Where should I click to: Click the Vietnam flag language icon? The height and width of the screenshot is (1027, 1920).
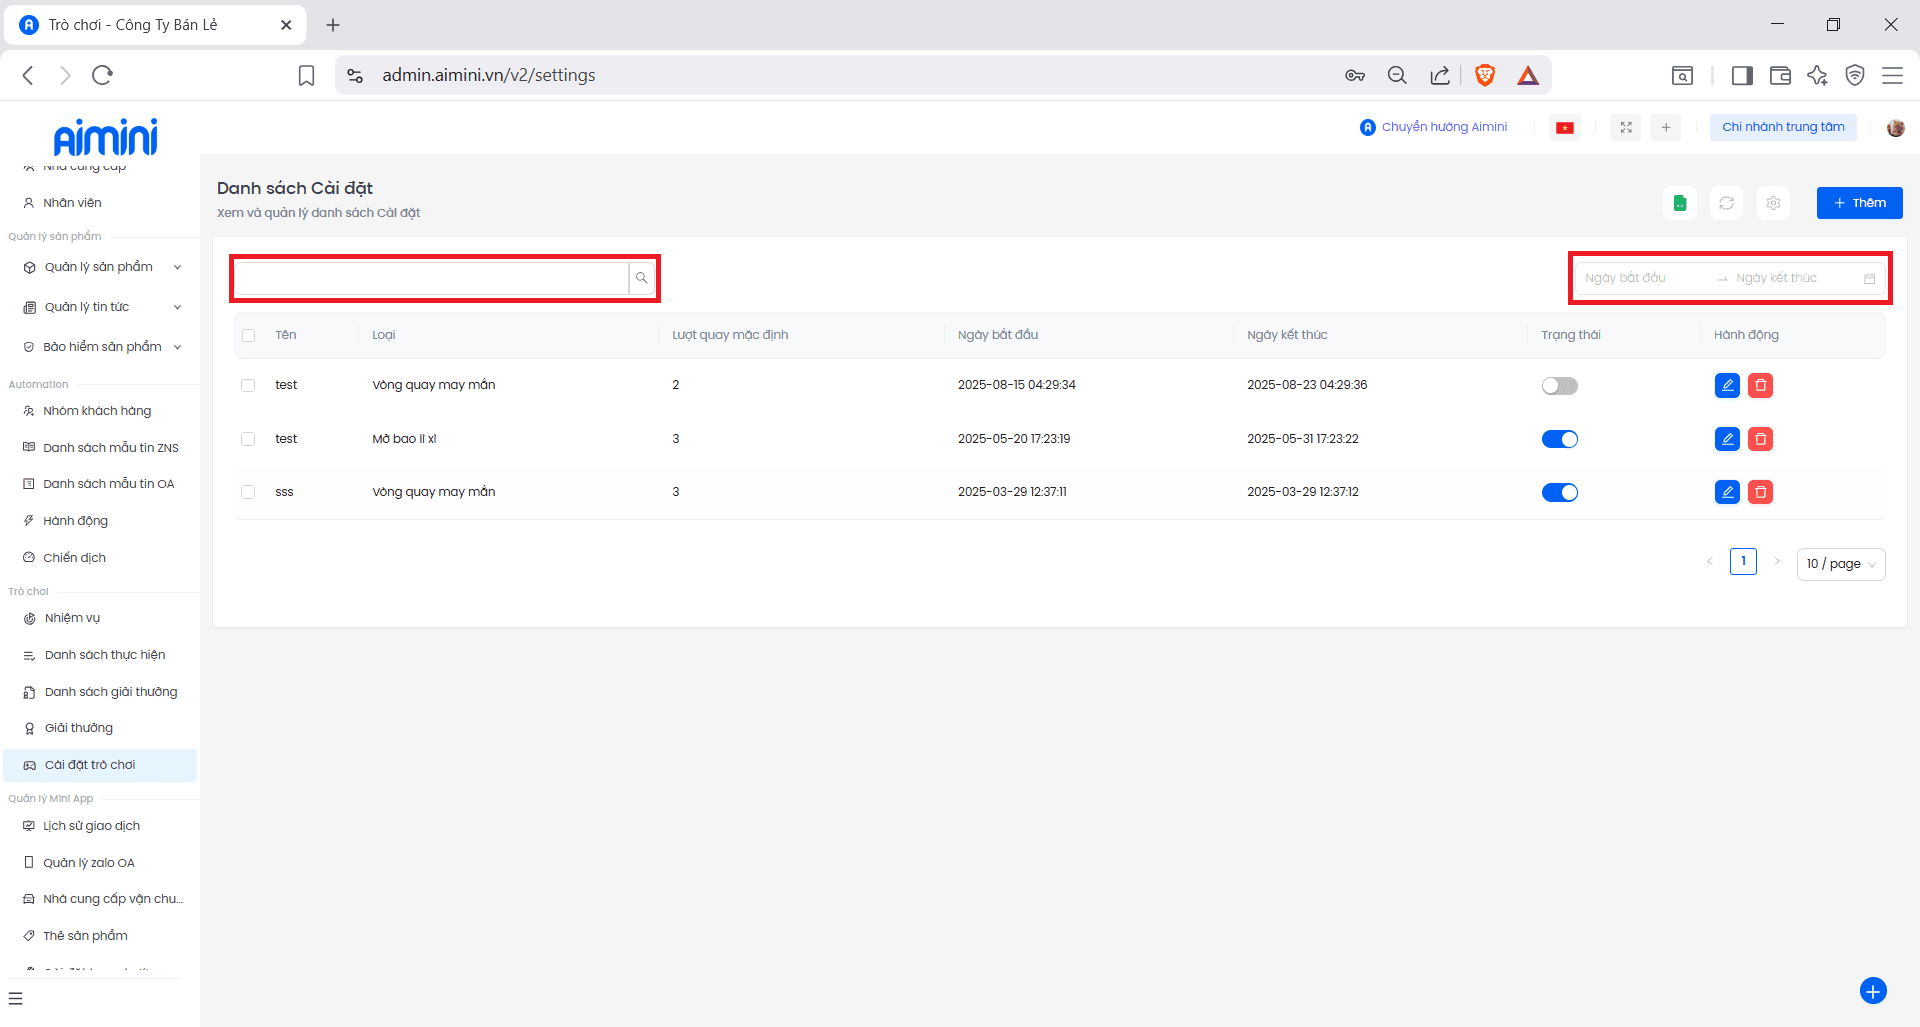(1565, 127)
